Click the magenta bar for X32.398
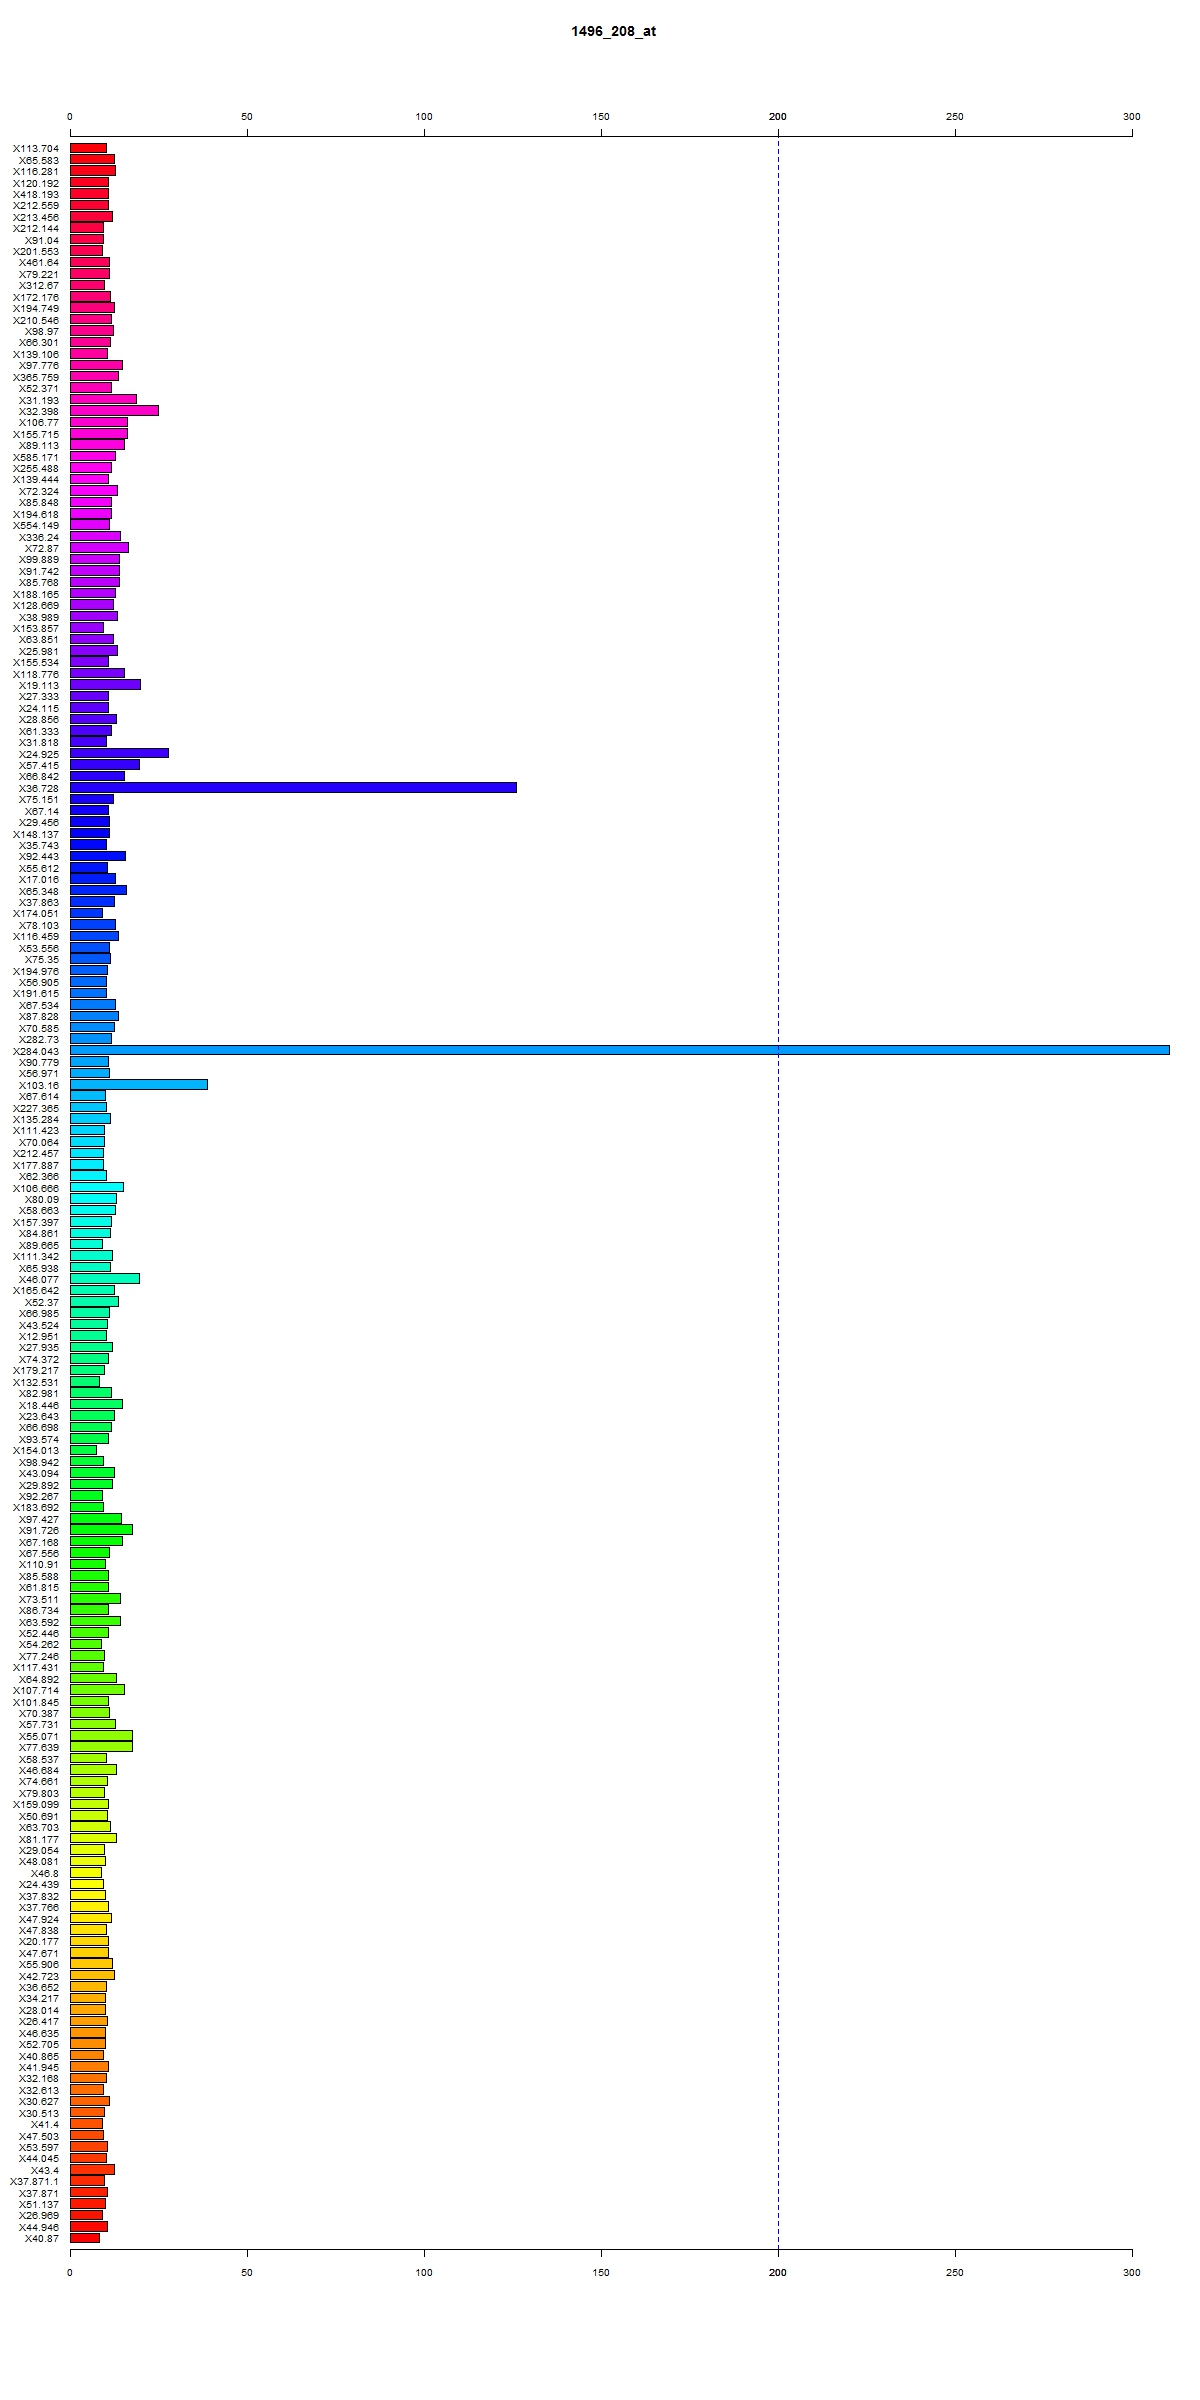 [114, 411]
